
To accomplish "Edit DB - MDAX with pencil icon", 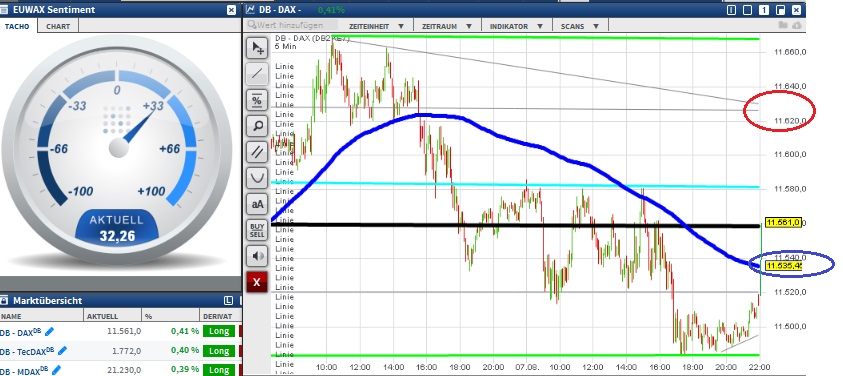I will 56,370.
